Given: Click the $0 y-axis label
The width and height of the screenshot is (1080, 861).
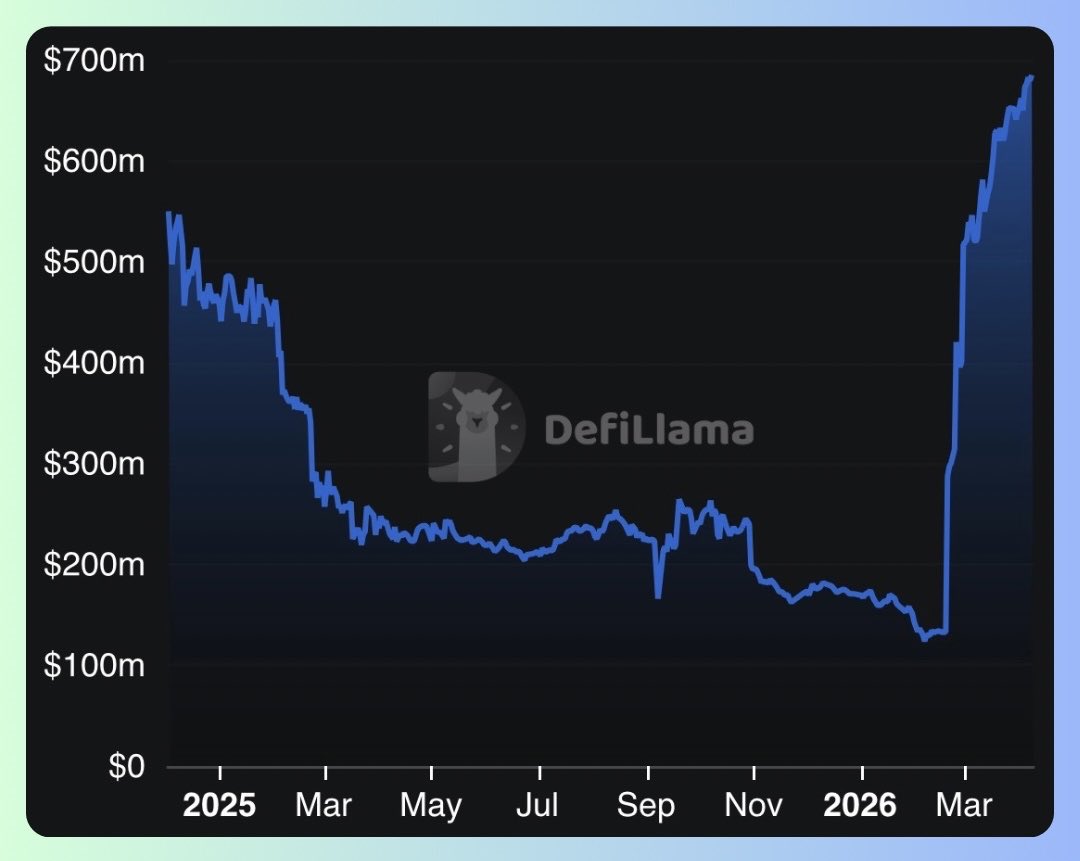Looking at the screenshot, I should coord(127,766).
